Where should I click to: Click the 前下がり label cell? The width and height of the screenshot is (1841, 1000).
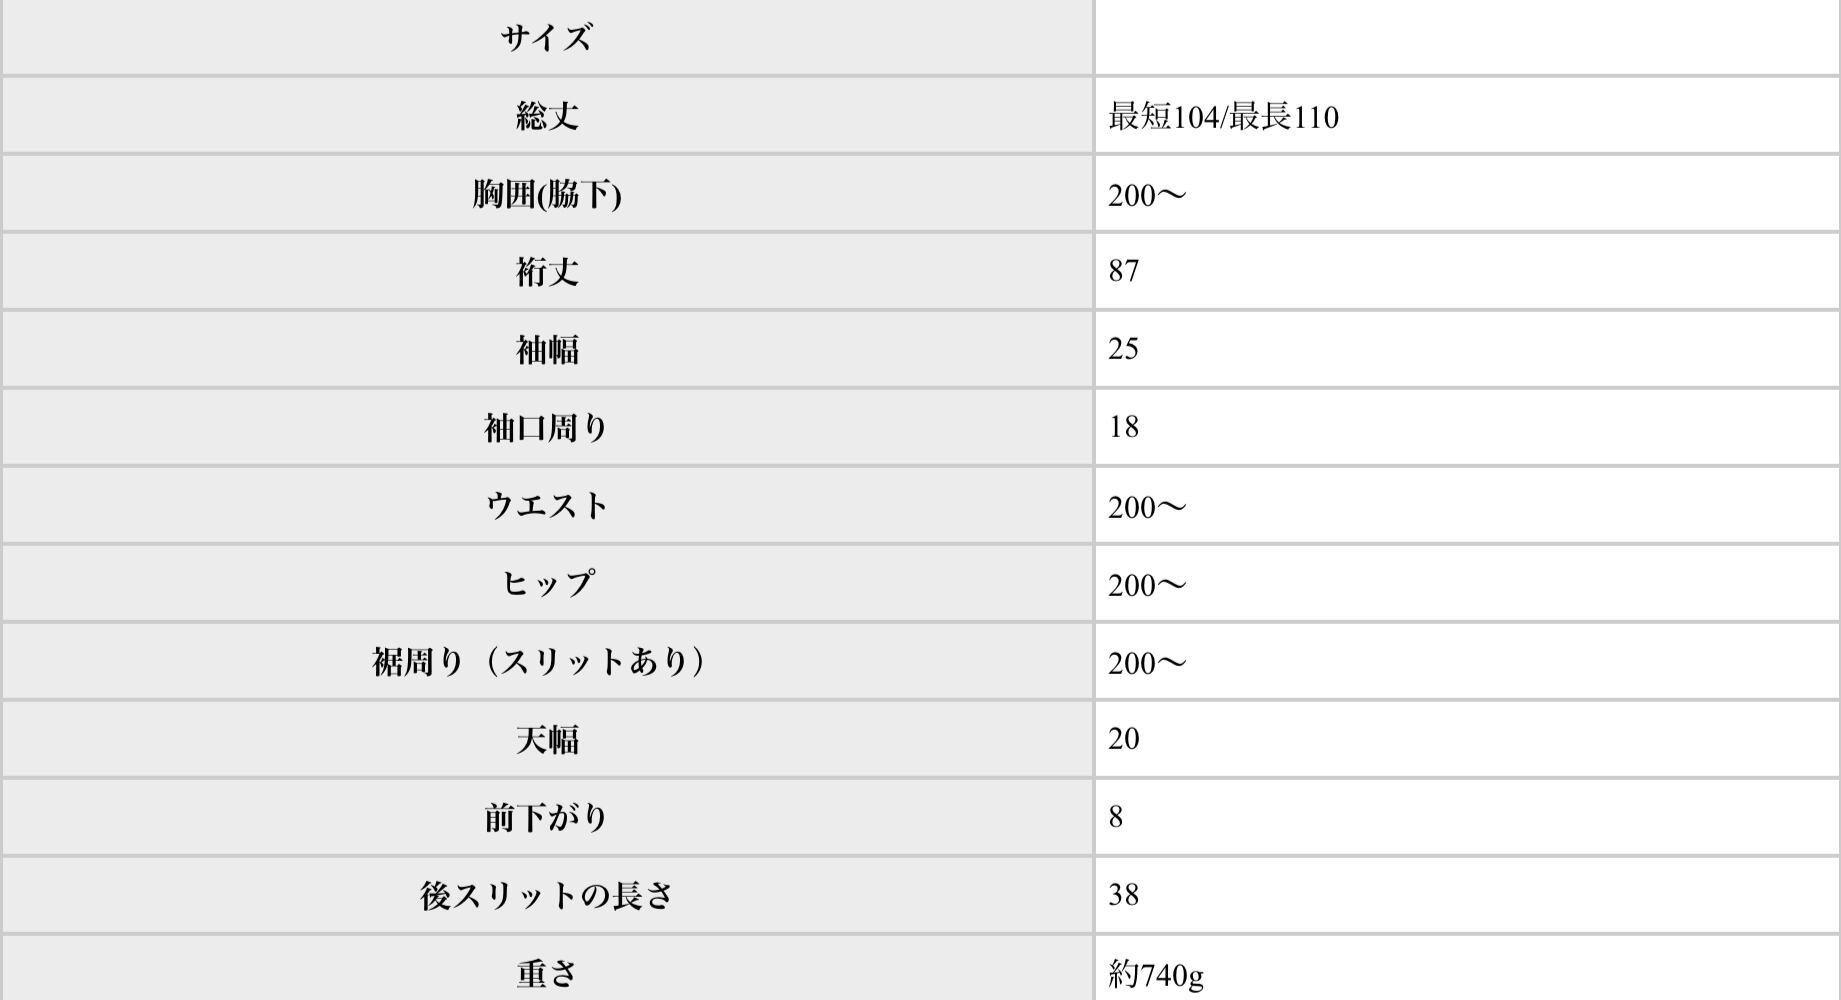(x=546, y=818)
